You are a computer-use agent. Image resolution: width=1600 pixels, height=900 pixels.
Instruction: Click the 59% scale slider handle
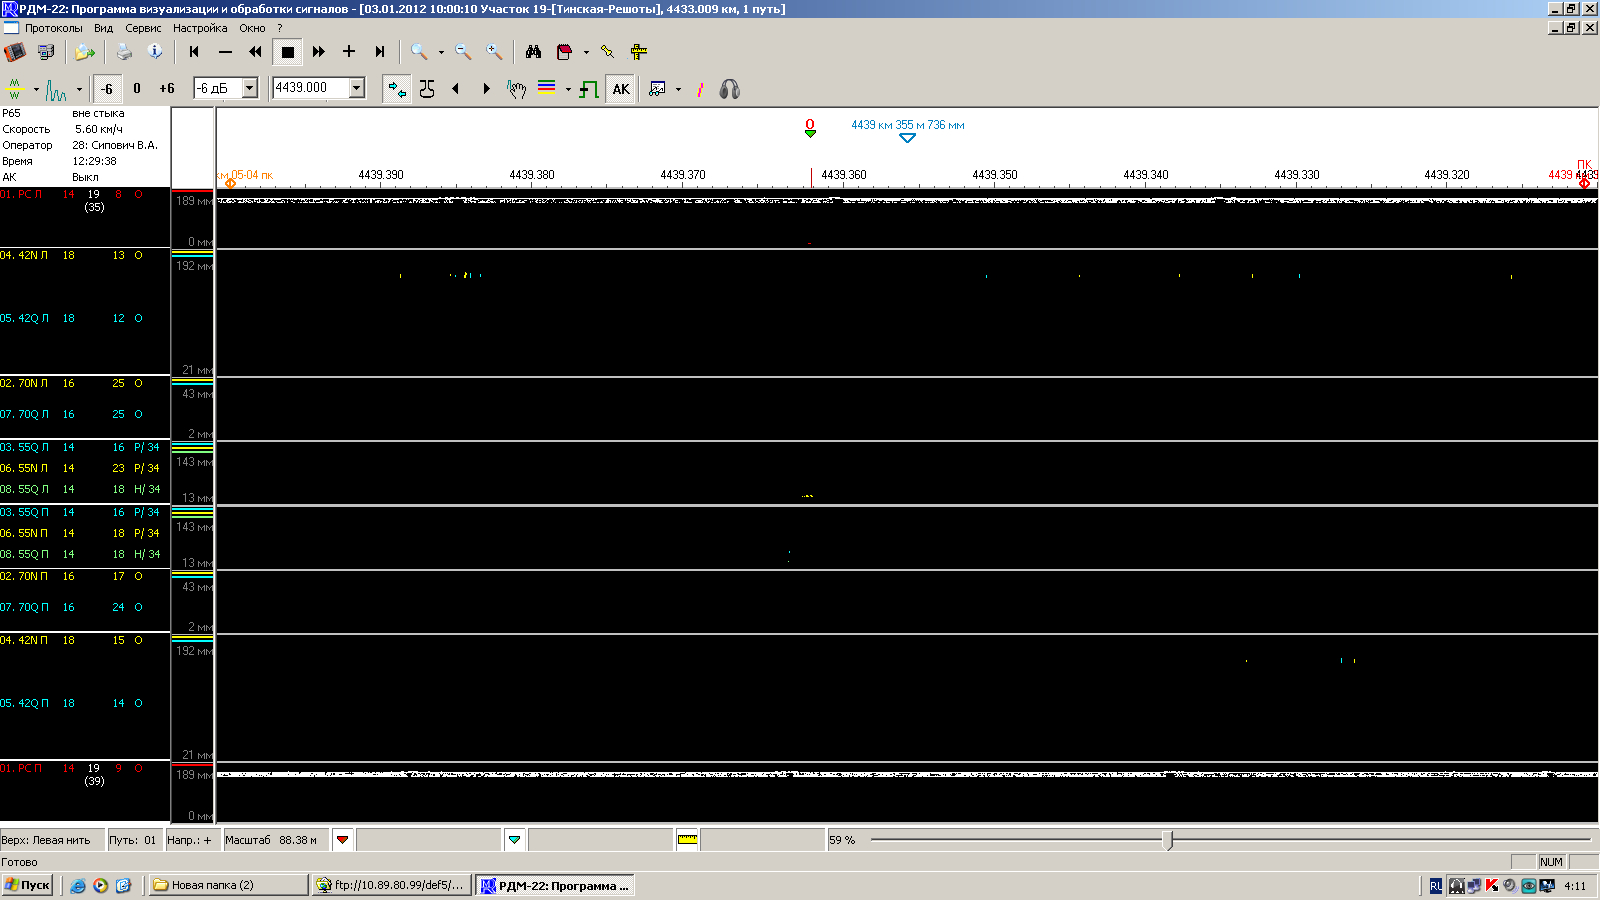pyautogui.click(x=1168, y=840)
